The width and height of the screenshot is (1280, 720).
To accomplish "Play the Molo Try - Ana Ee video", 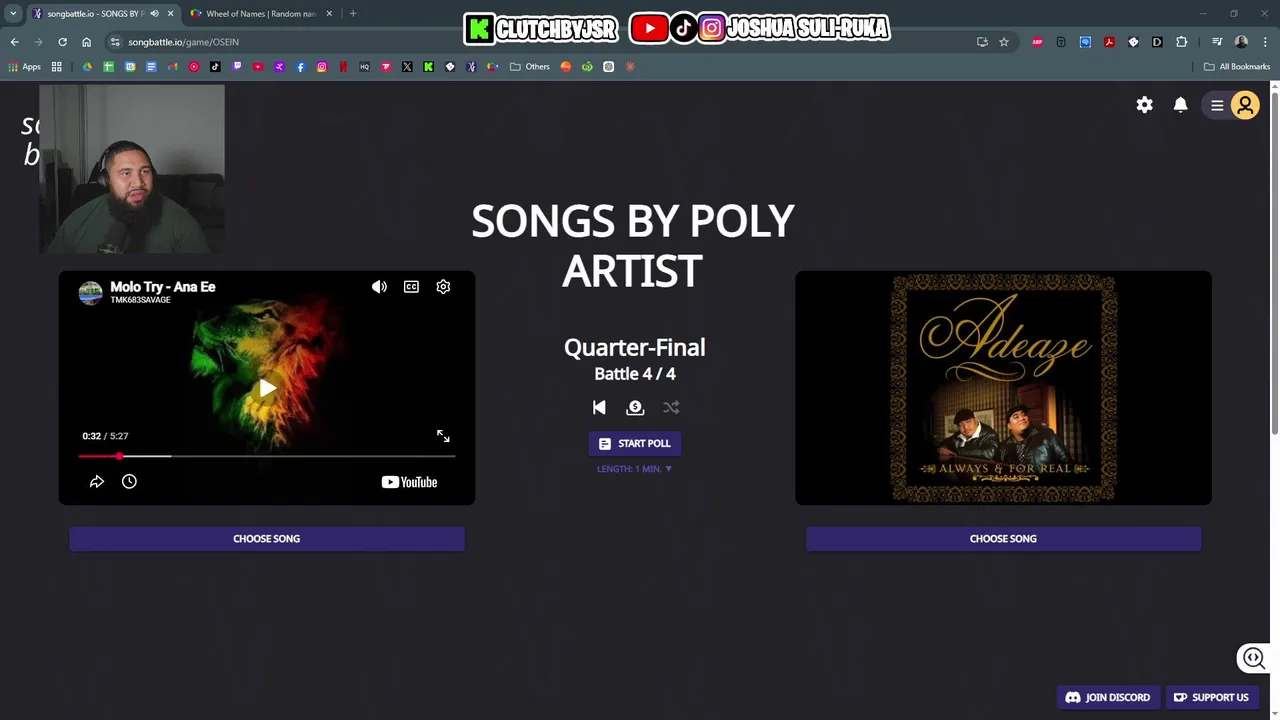I will [267, 388].
